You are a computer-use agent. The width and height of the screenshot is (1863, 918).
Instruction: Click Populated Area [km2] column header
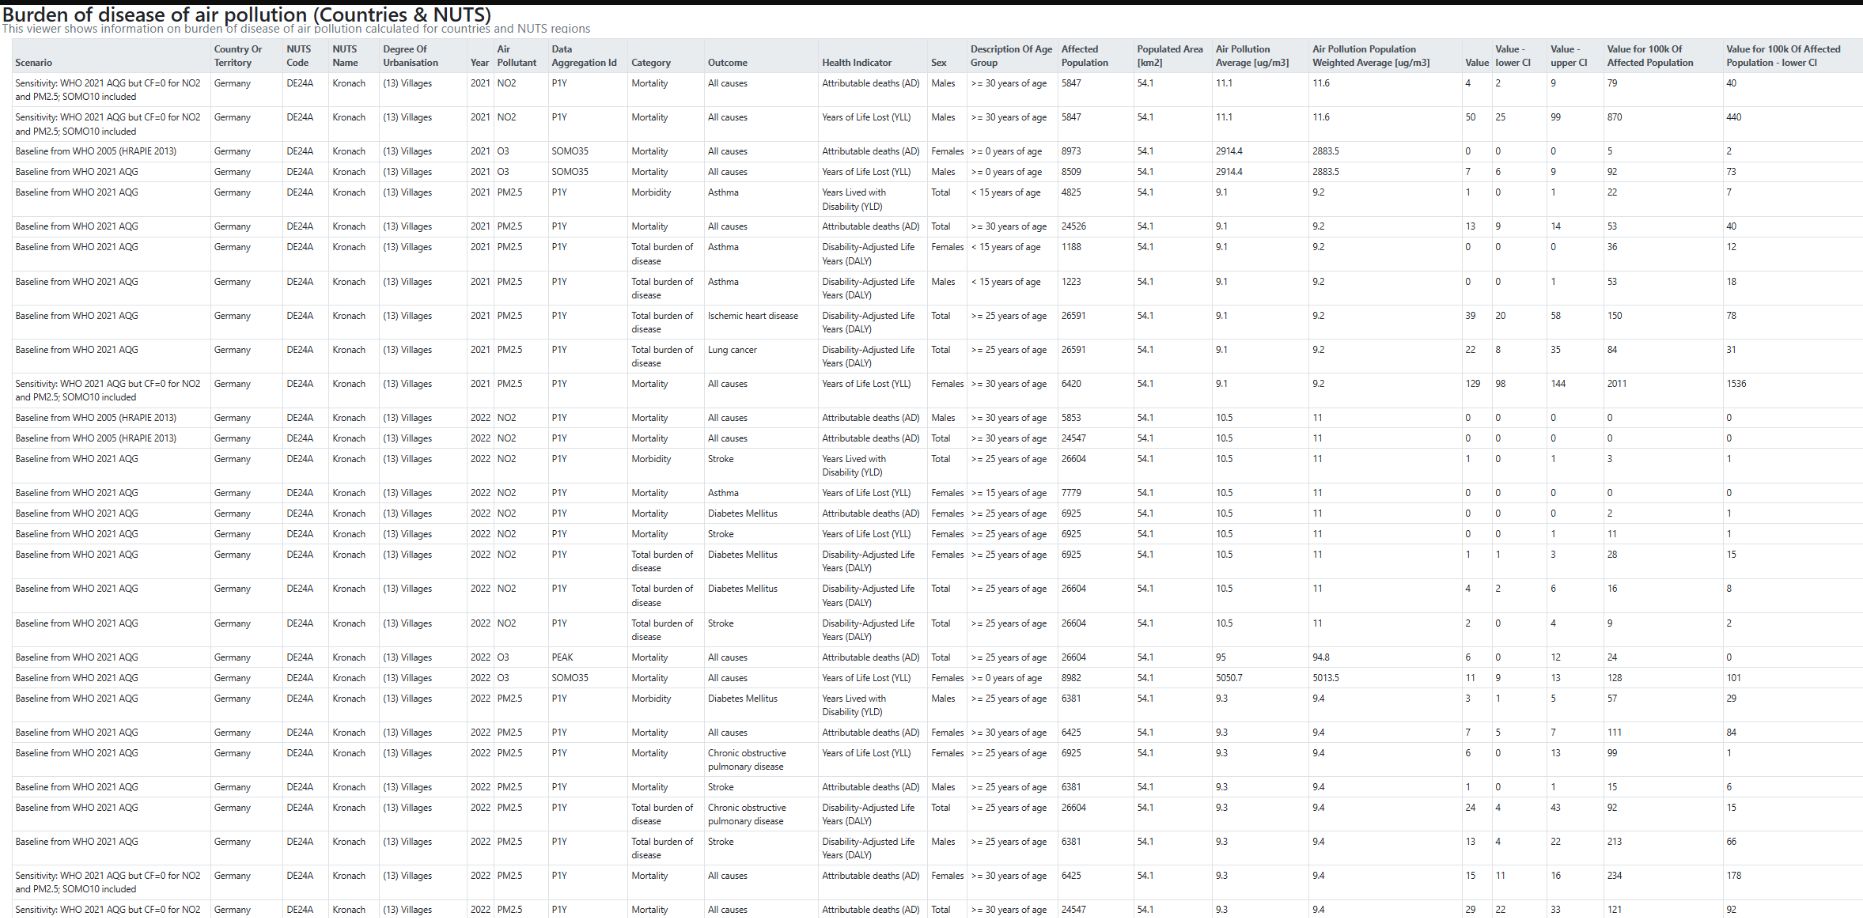point(1170,56)
